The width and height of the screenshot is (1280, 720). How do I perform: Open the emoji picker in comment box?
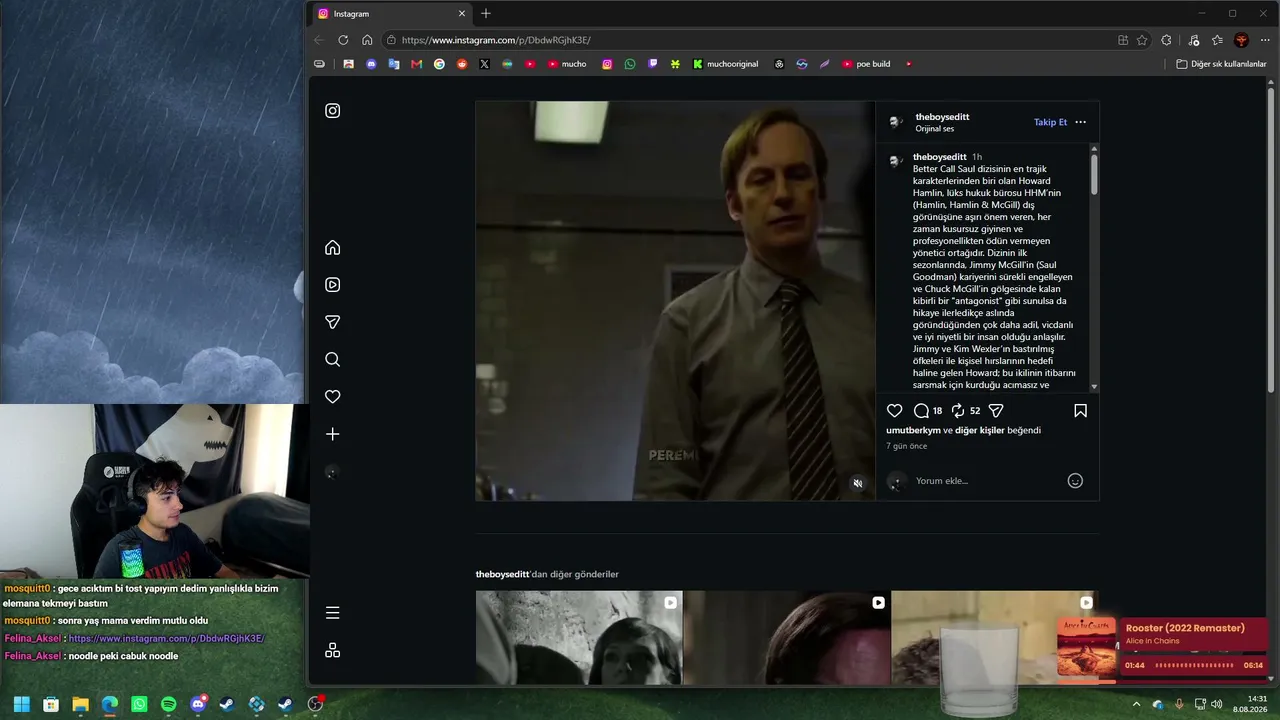click(1075, 481)
